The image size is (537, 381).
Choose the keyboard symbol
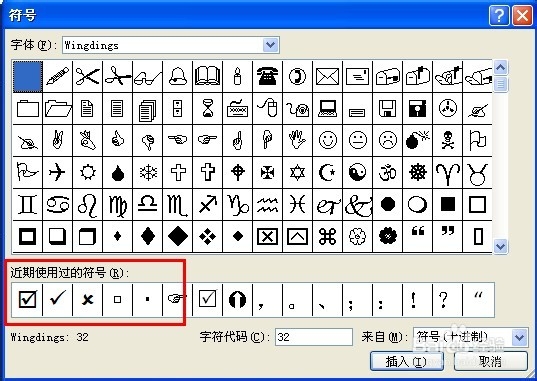click(238, 109)
